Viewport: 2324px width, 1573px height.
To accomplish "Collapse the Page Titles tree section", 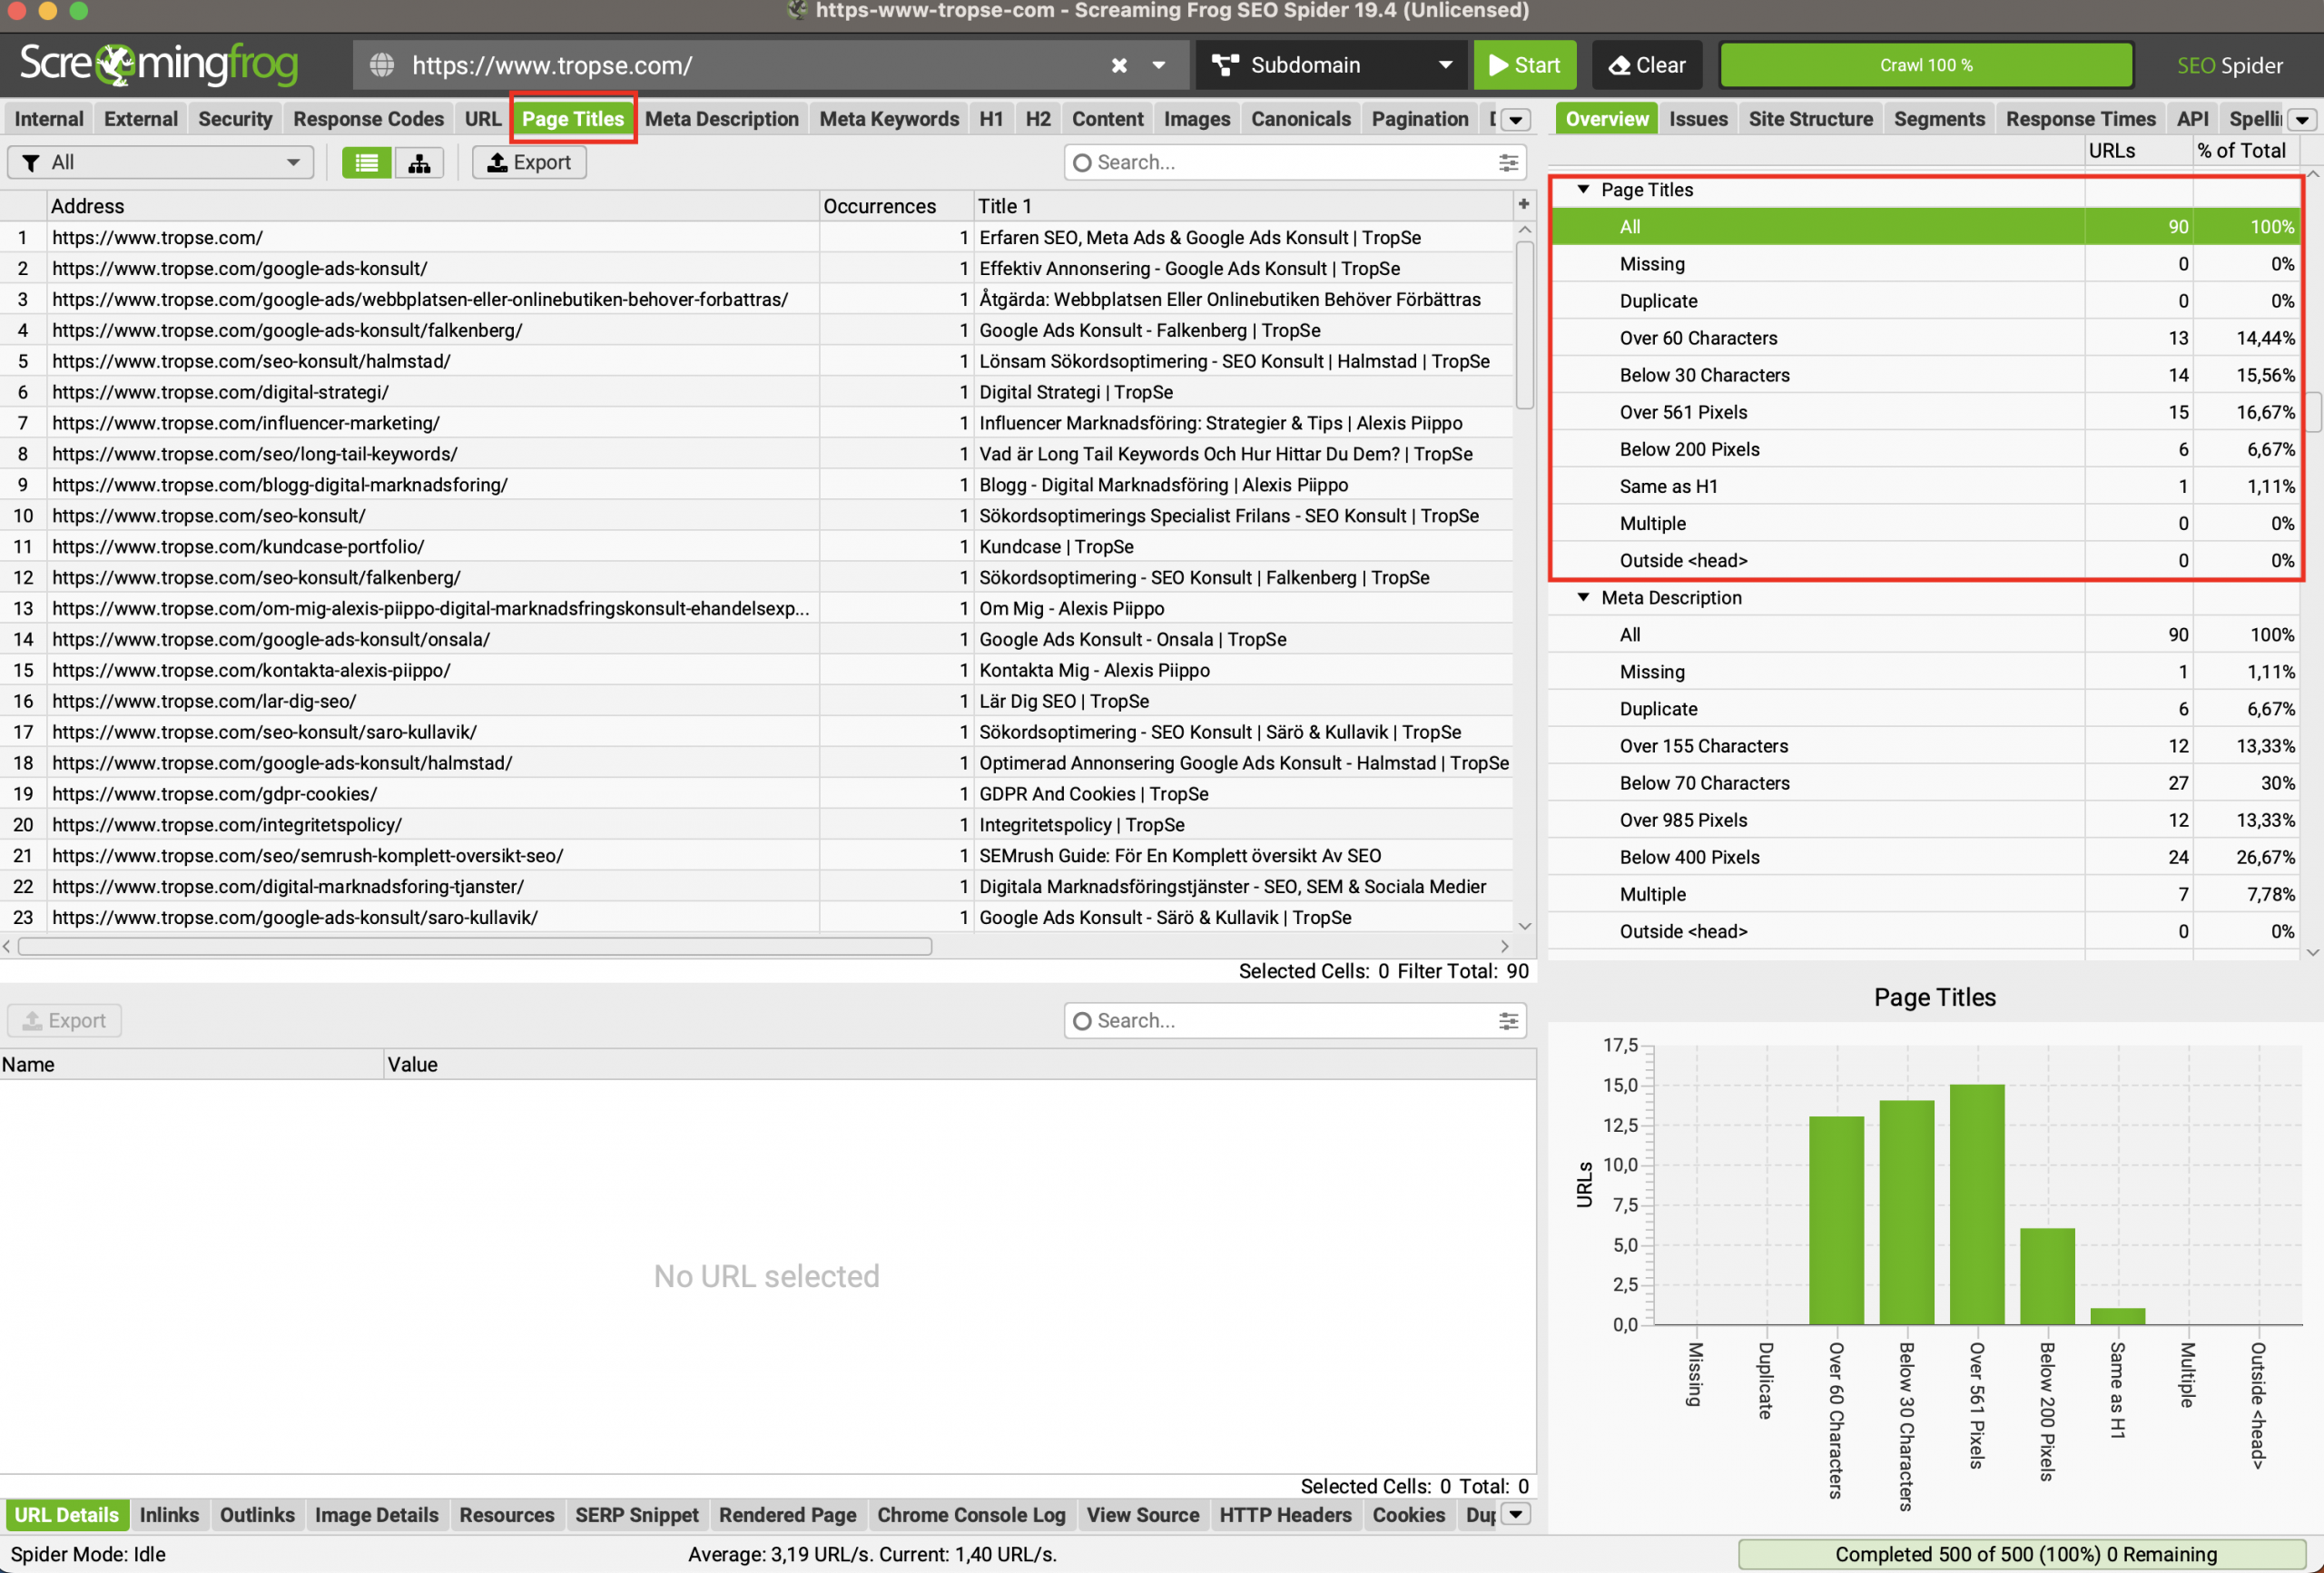I will [x=1583, y=189].
